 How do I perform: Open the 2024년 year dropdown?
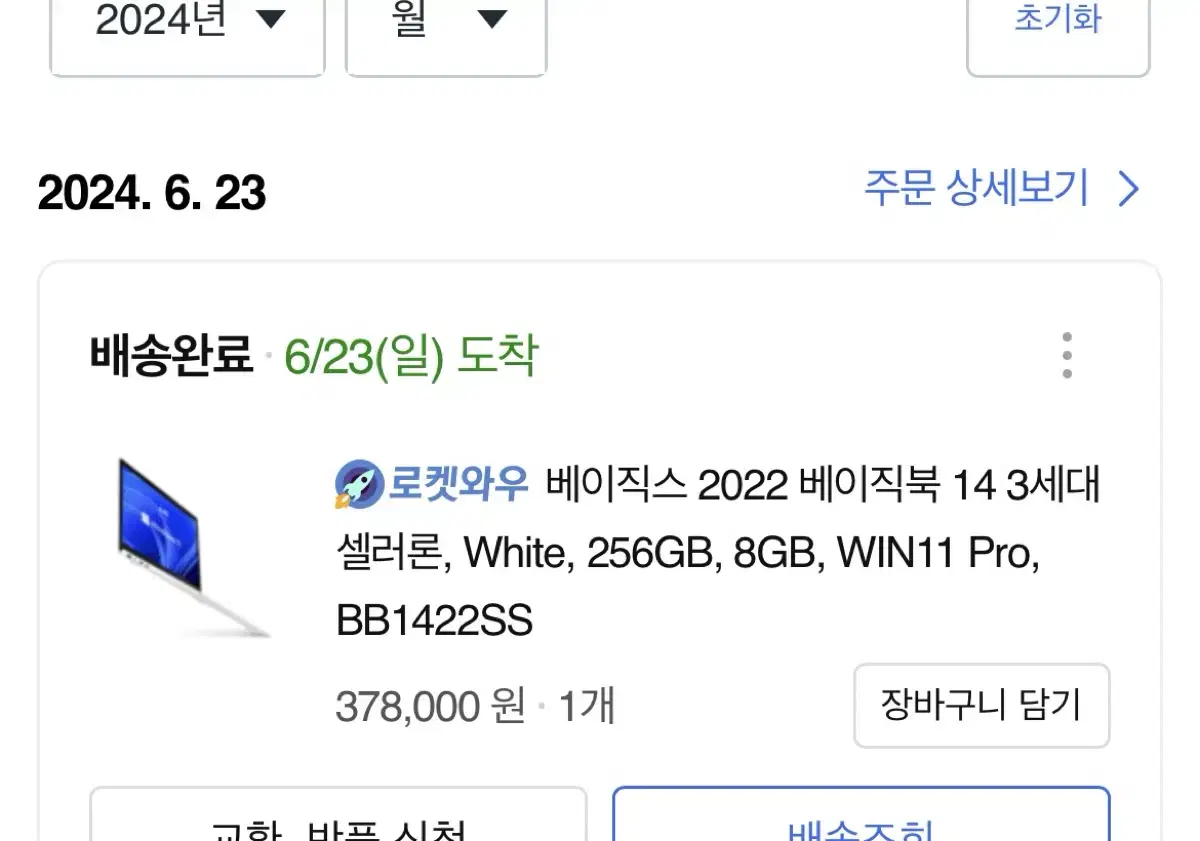click(188, 30)
